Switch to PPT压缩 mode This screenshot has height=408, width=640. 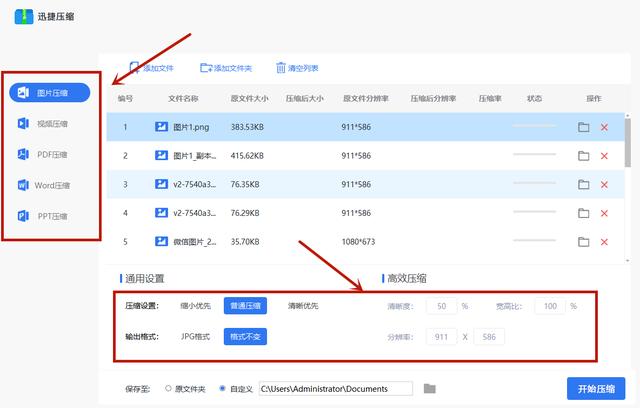pos(52,216)
